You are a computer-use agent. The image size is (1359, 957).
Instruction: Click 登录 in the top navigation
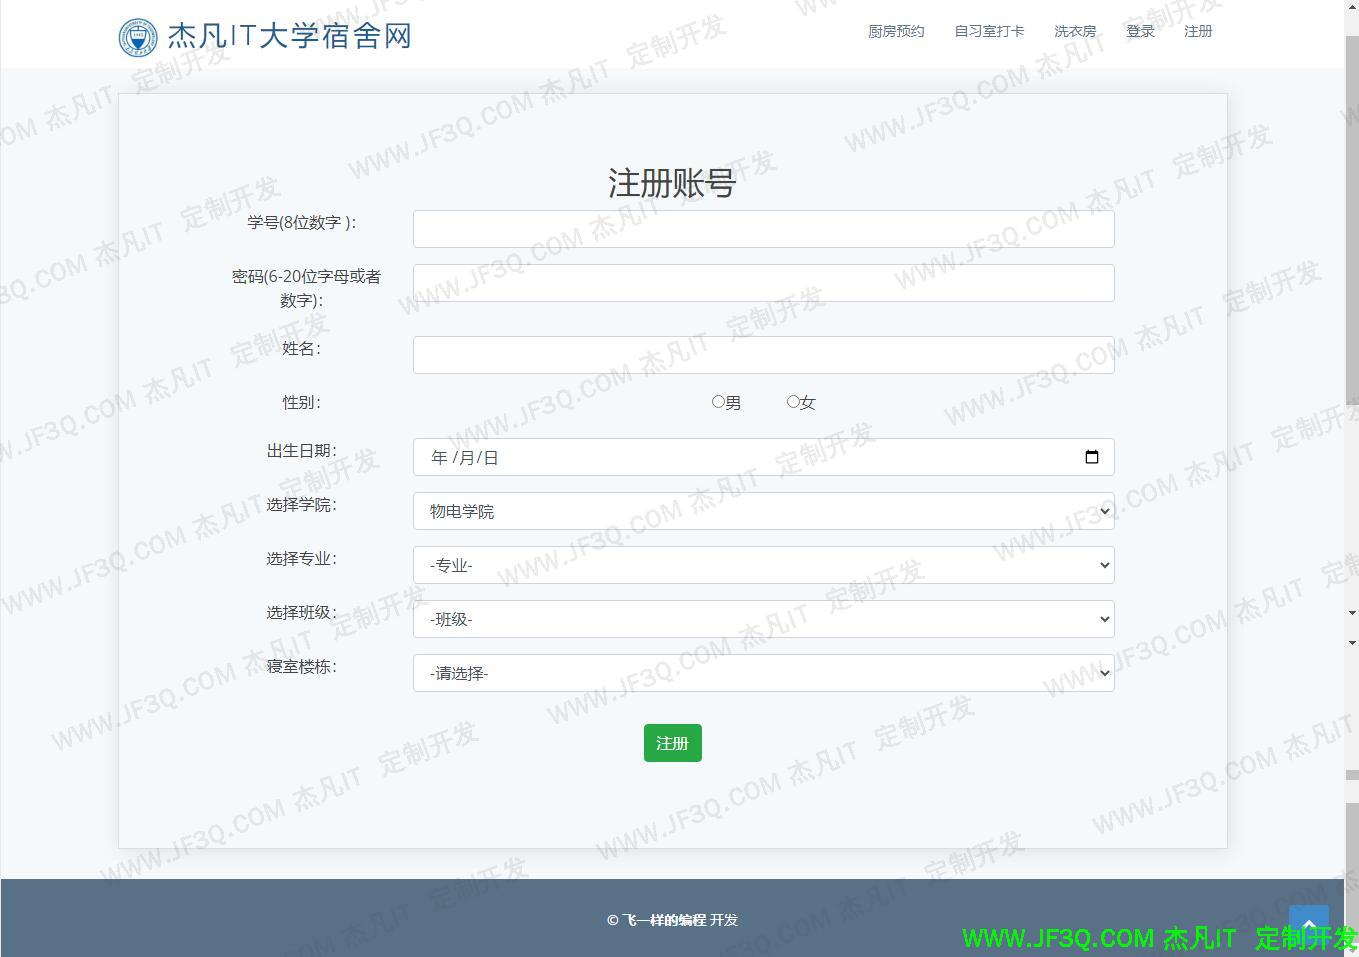point(1140,32)
